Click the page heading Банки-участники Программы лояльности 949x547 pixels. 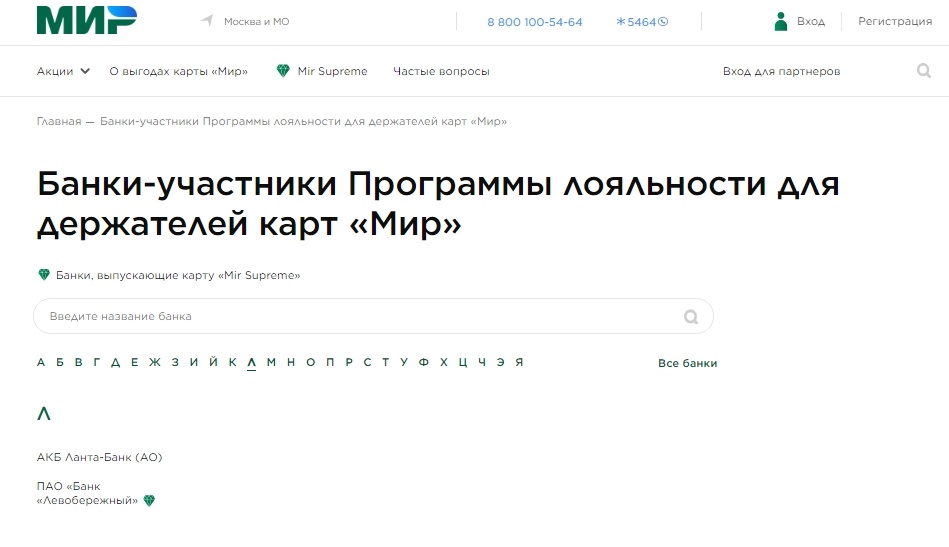click(x=438, y=203)
